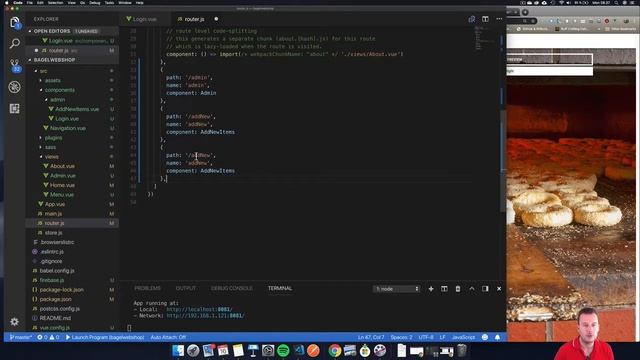
Task: Click the Open Changes icon in the editor toolbar
Action: coord(471,19)
